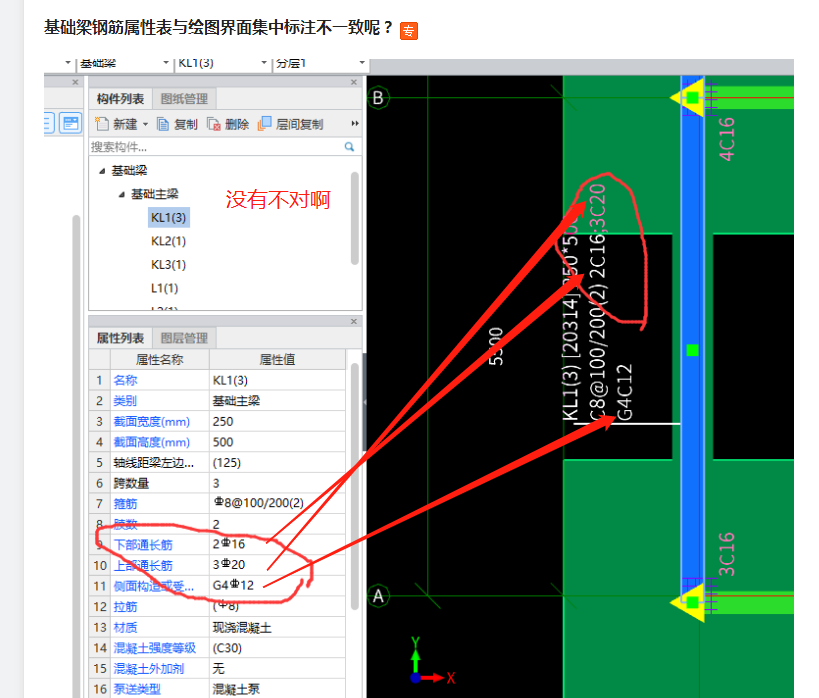Click the orange 专 badge beside the title
The width and height of the screenshot is (819, 698).
pos(409,31)
